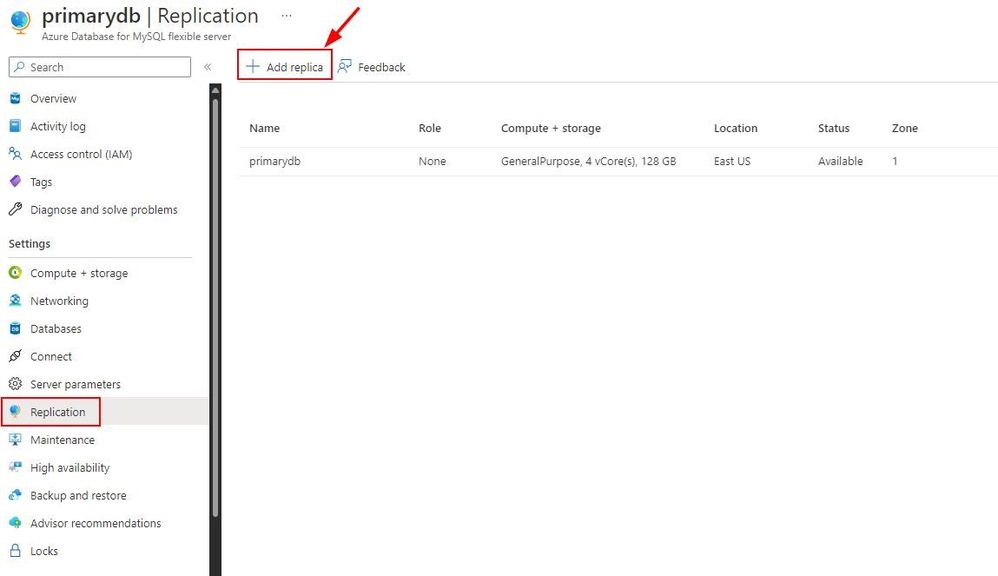Viewport: 998px width, 576px height.
Task: Click the Status column header
Action: (x=833, y=128)
